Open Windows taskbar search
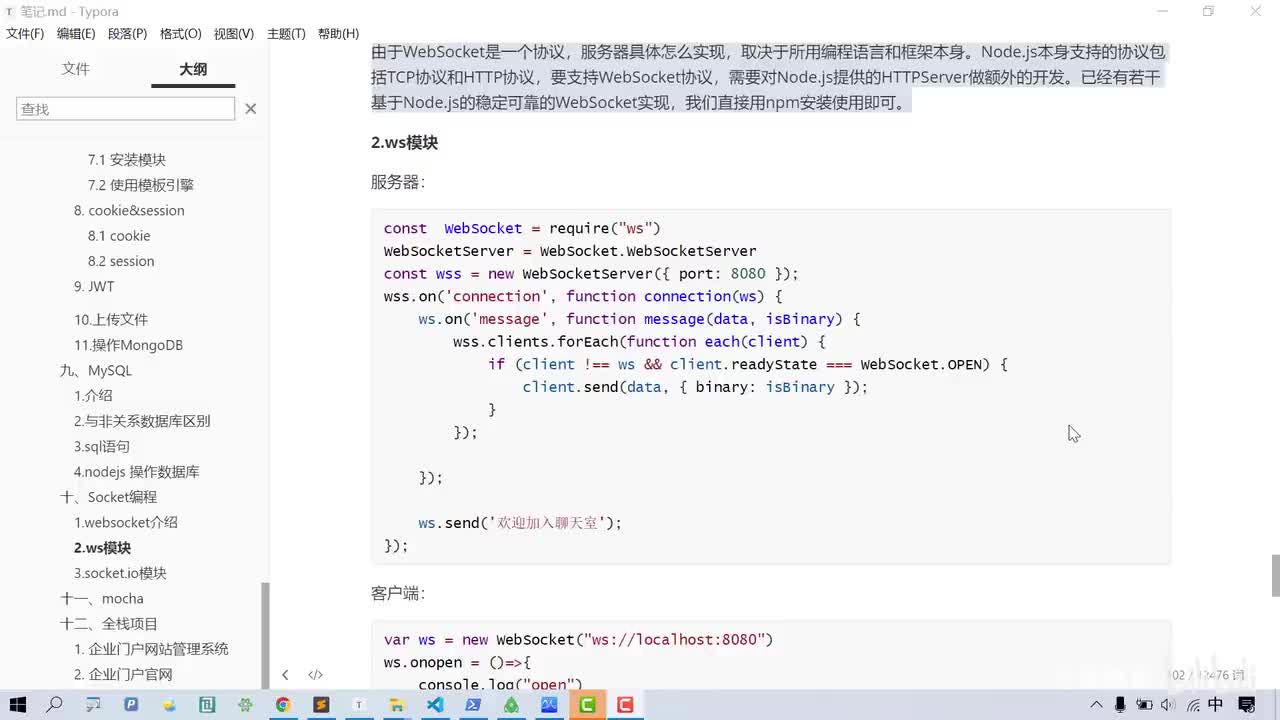 tap(55, 705)
